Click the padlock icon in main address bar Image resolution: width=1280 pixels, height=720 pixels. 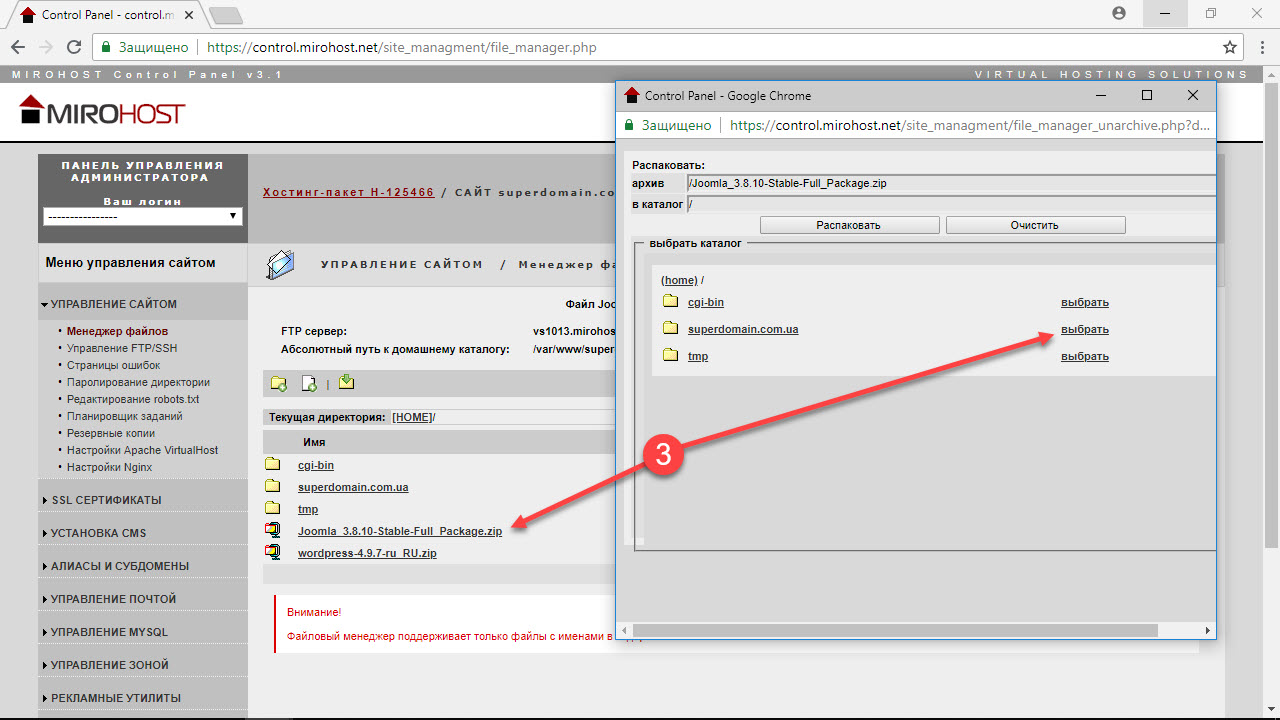(106, 47)
